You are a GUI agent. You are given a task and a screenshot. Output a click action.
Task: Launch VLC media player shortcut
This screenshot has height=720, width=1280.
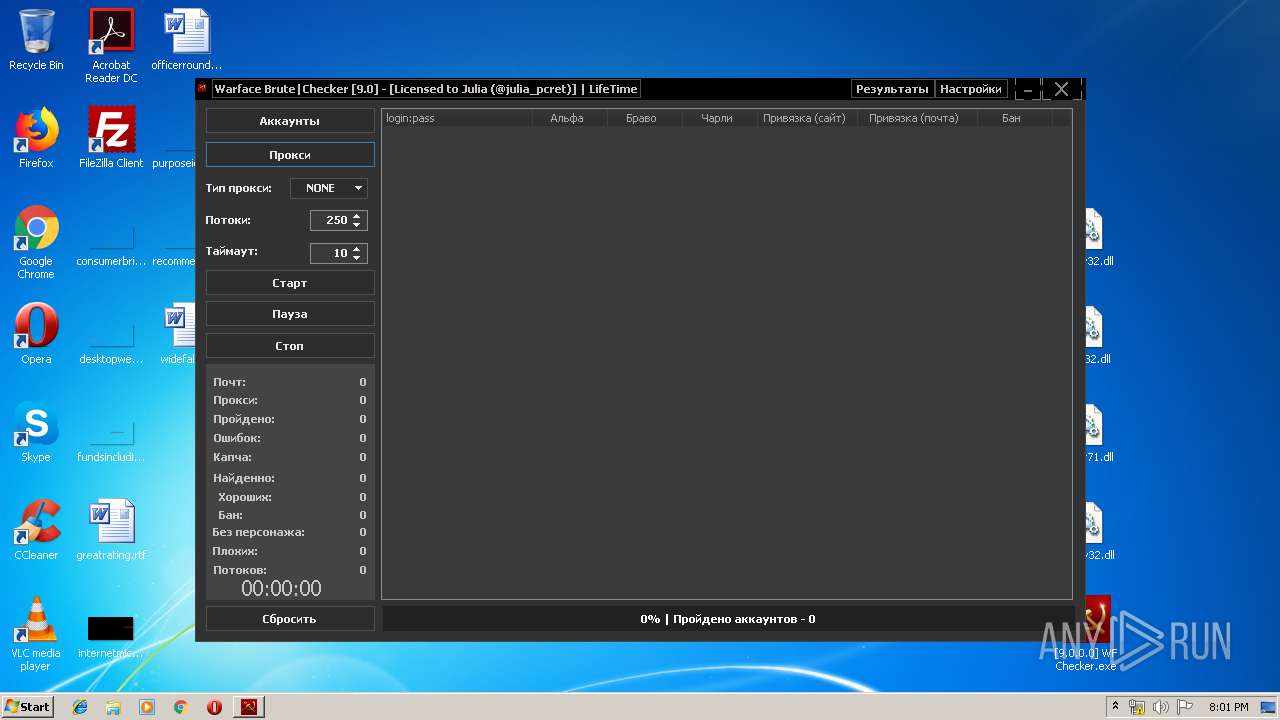tap(36, 634)
